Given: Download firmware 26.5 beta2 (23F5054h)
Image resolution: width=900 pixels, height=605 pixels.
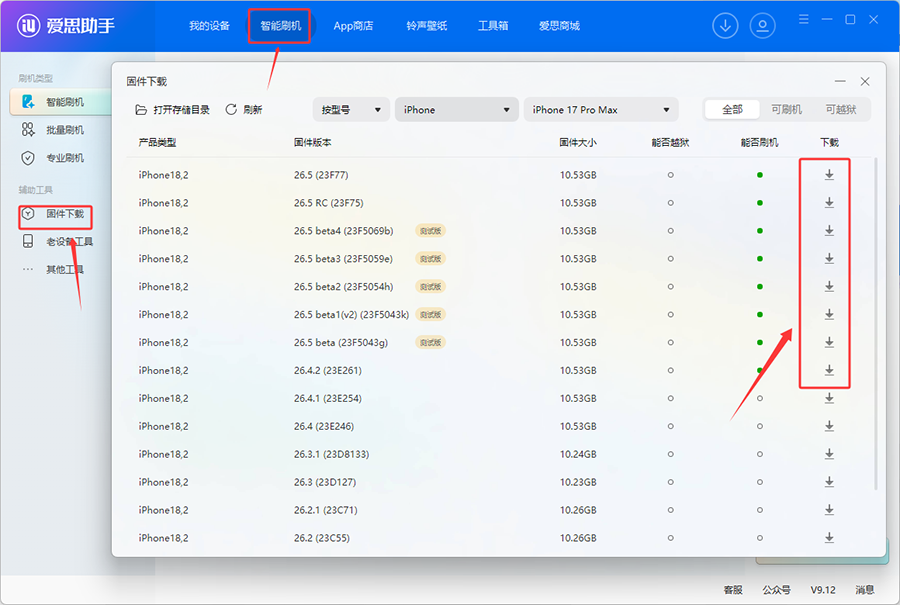Looking at the screenshot, I should 829,286.
